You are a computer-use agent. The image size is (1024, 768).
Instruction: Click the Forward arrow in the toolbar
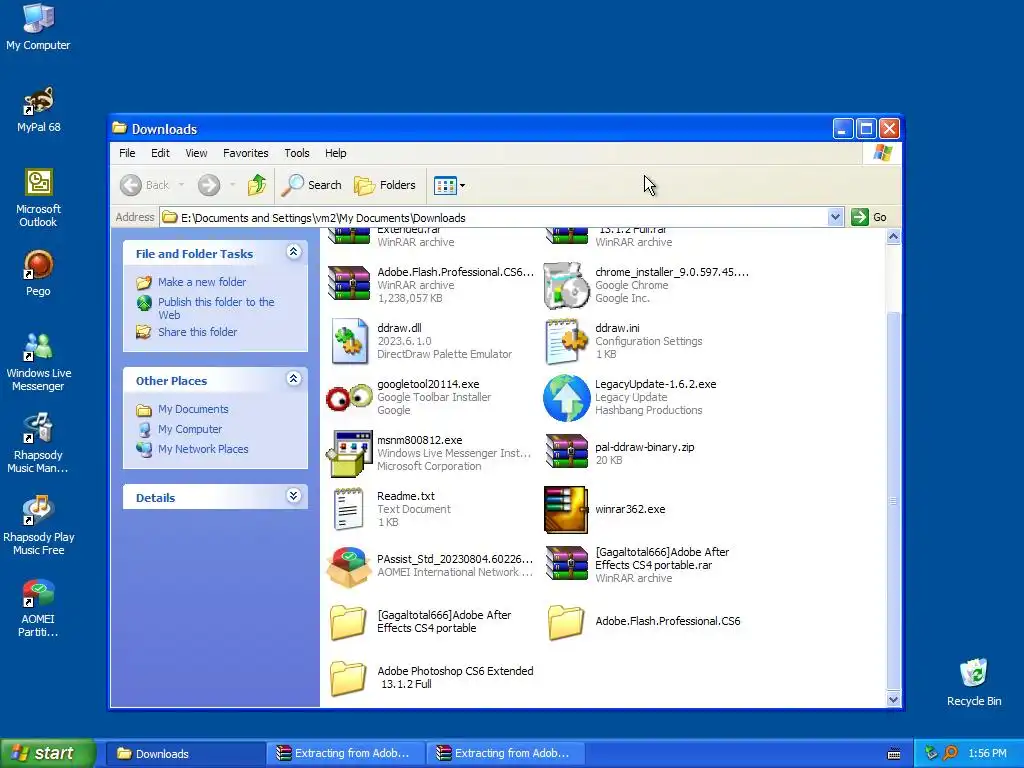[209, 185]
